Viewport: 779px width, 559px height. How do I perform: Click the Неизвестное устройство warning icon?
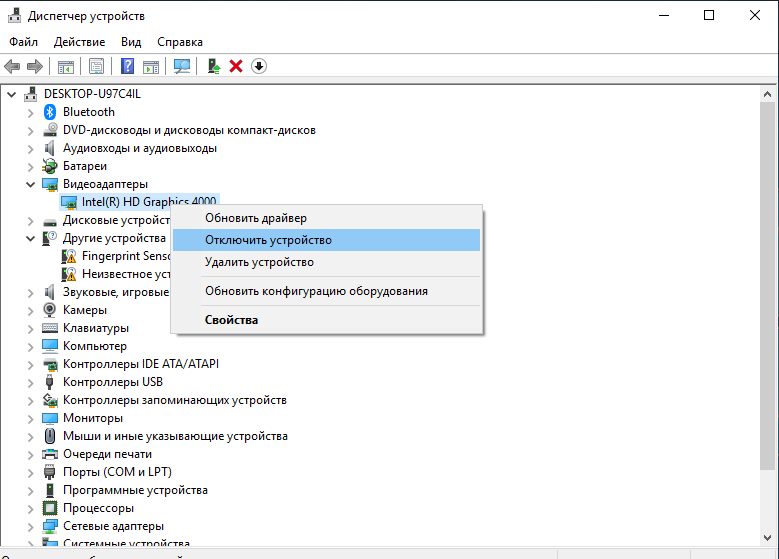tap(69, 274)
